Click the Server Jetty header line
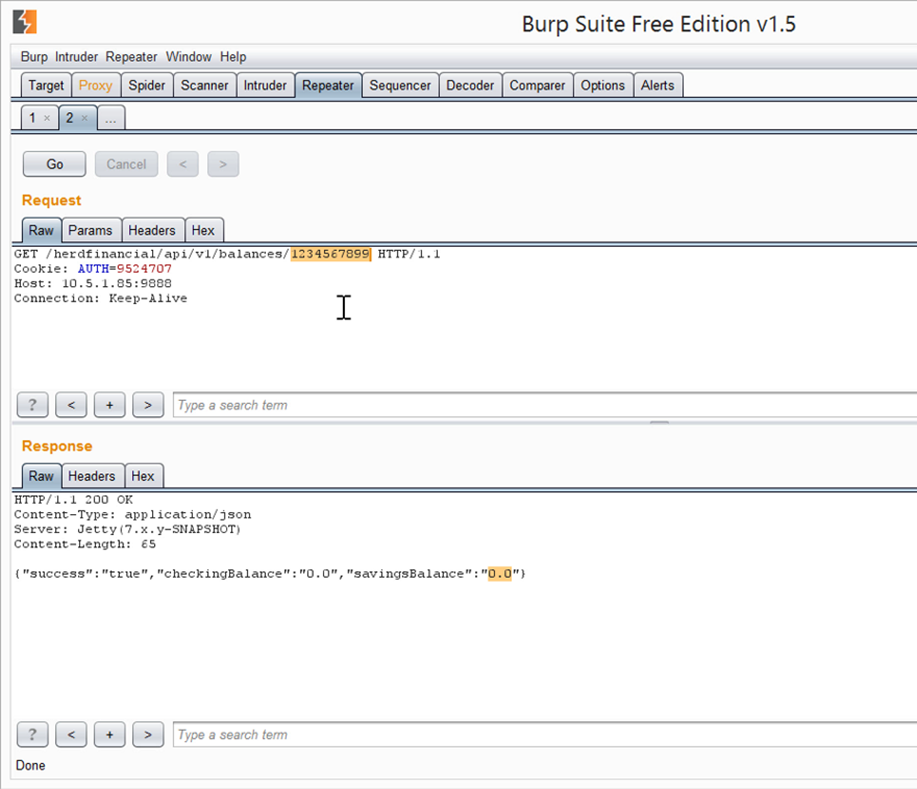 coord(127,529)
